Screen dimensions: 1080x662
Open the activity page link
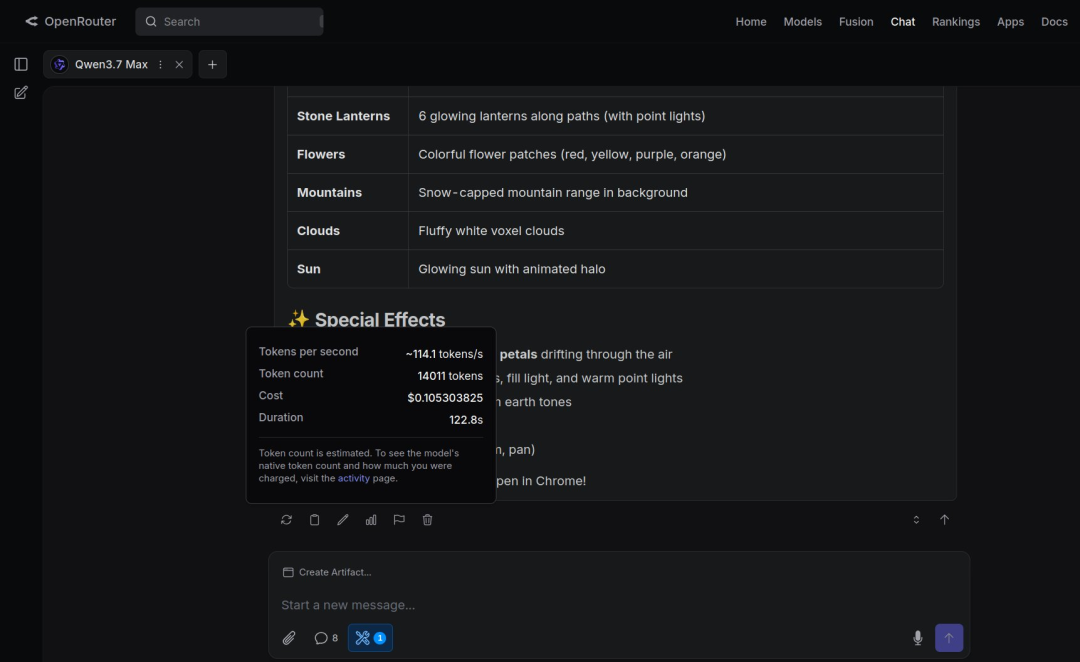point(353,478)
